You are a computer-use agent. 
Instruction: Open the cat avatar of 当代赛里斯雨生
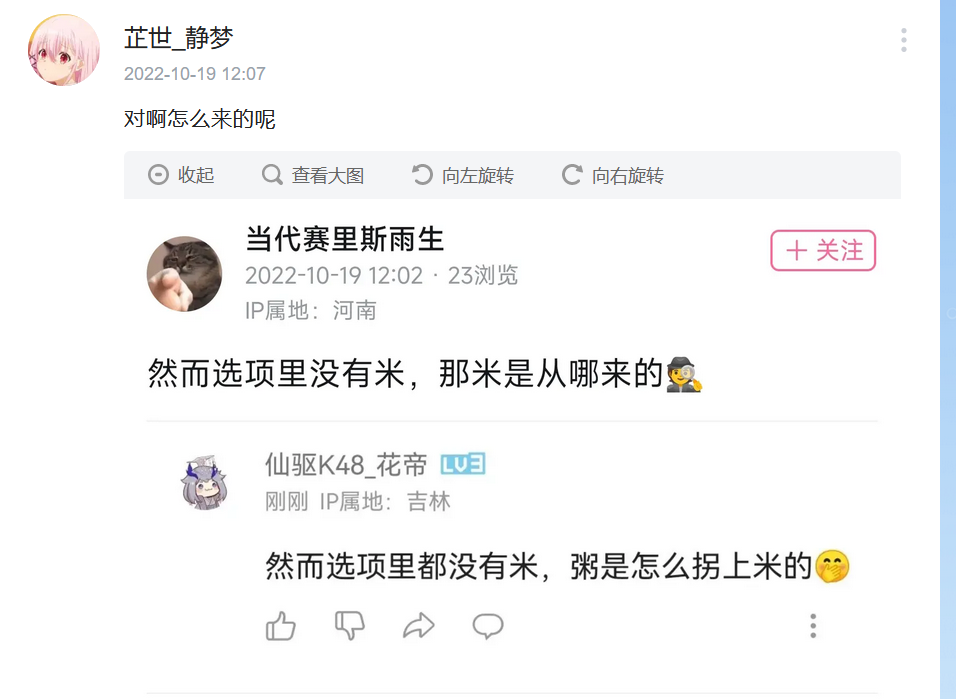coord(185,274)
